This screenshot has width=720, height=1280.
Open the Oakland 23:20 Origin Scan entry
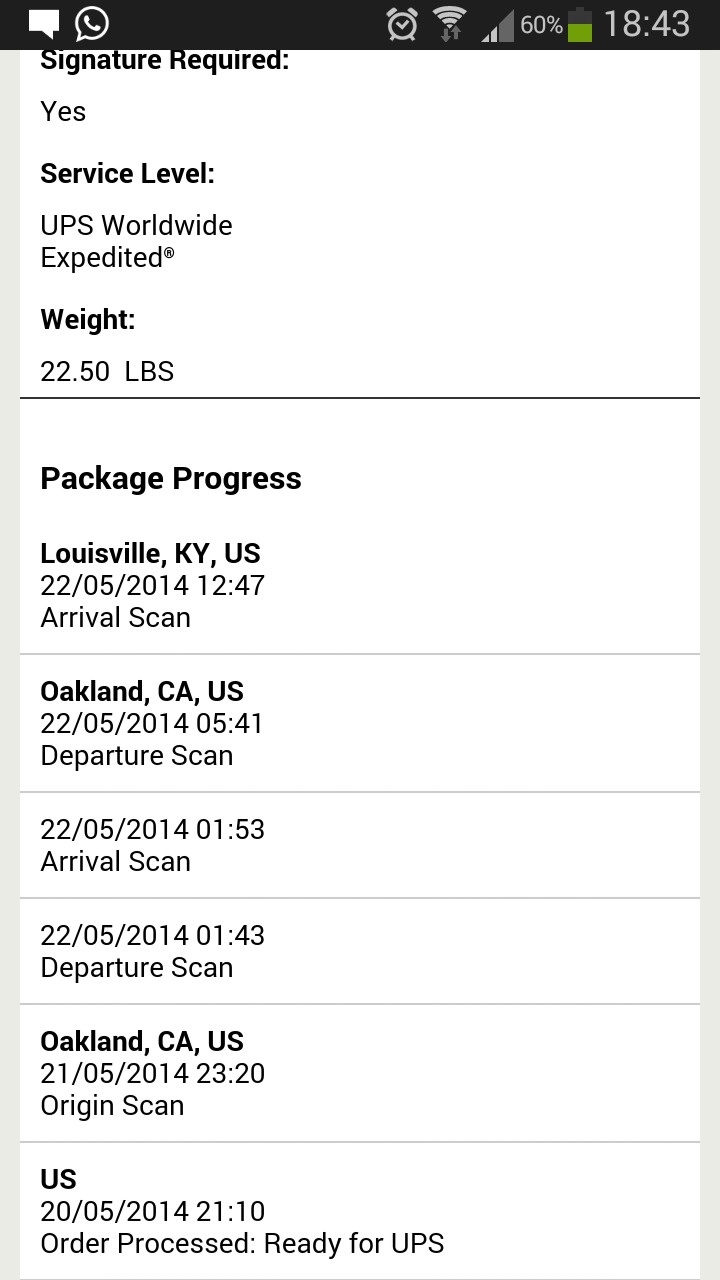tap(360, 1073)
